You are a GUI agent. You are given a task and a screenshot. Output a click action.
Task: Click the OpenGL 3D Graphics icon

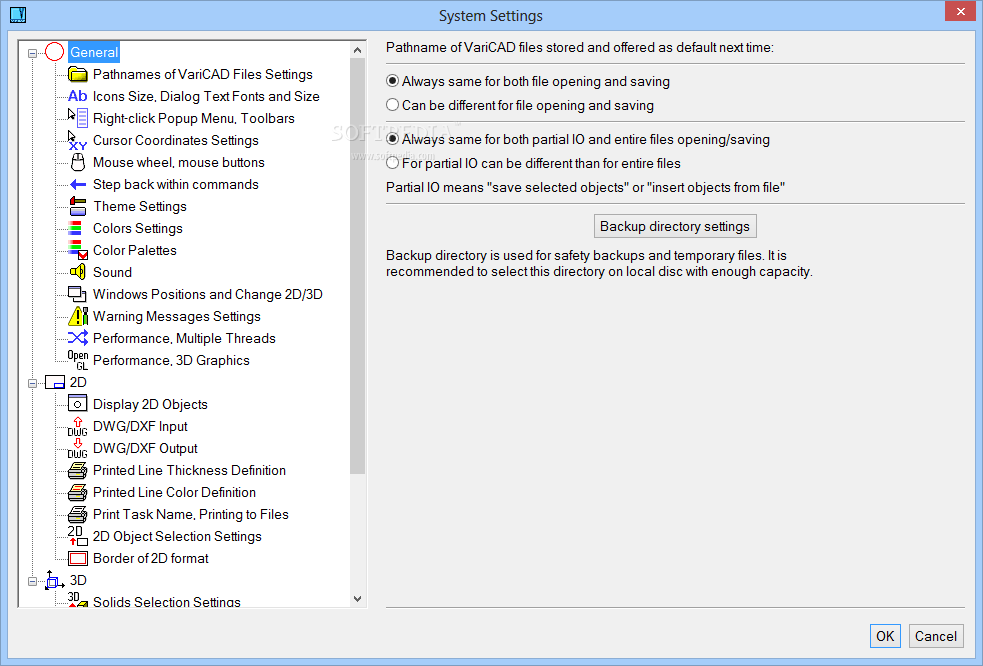[x=78, y=360]
